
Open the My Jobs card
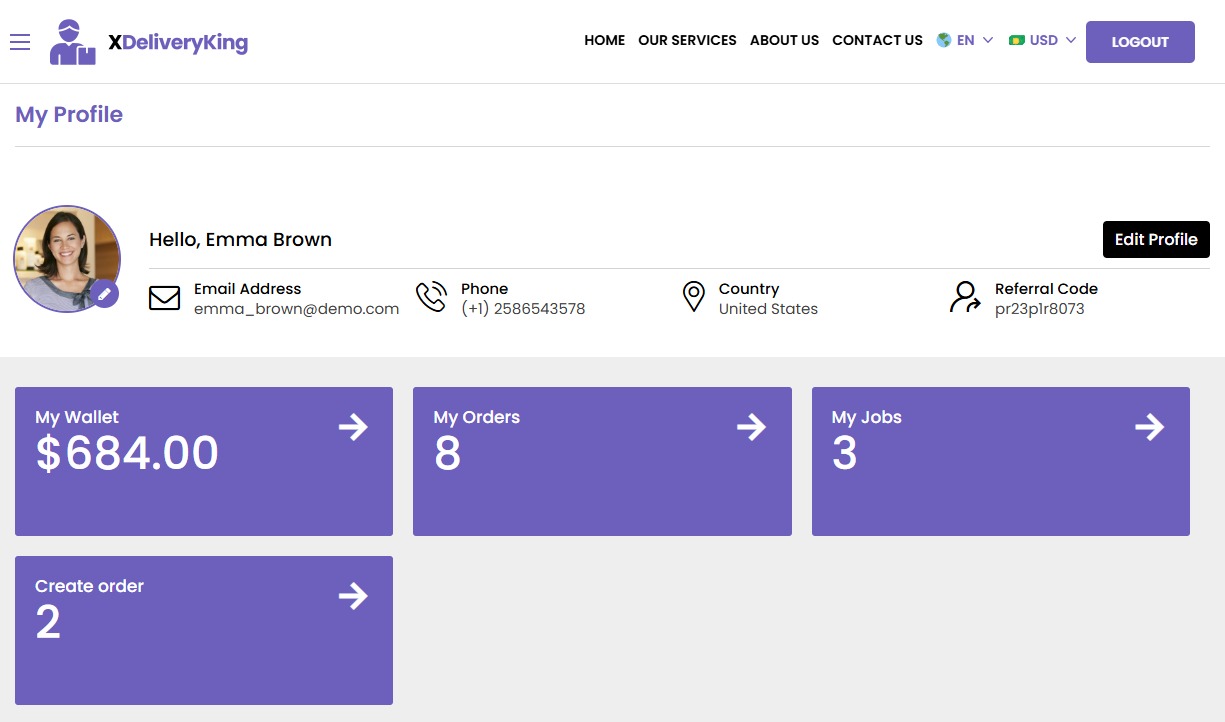[1000, 461]
